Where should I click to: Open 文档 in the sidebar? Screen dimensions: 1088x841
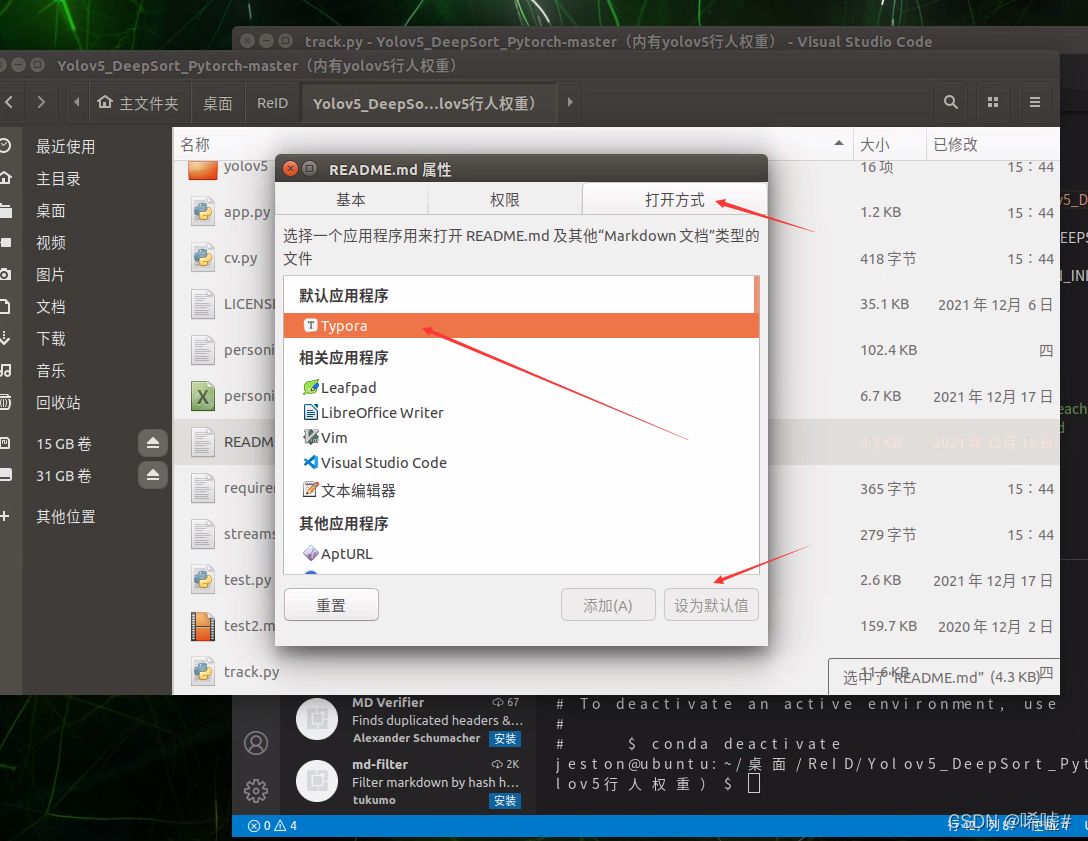click(51, 306)
